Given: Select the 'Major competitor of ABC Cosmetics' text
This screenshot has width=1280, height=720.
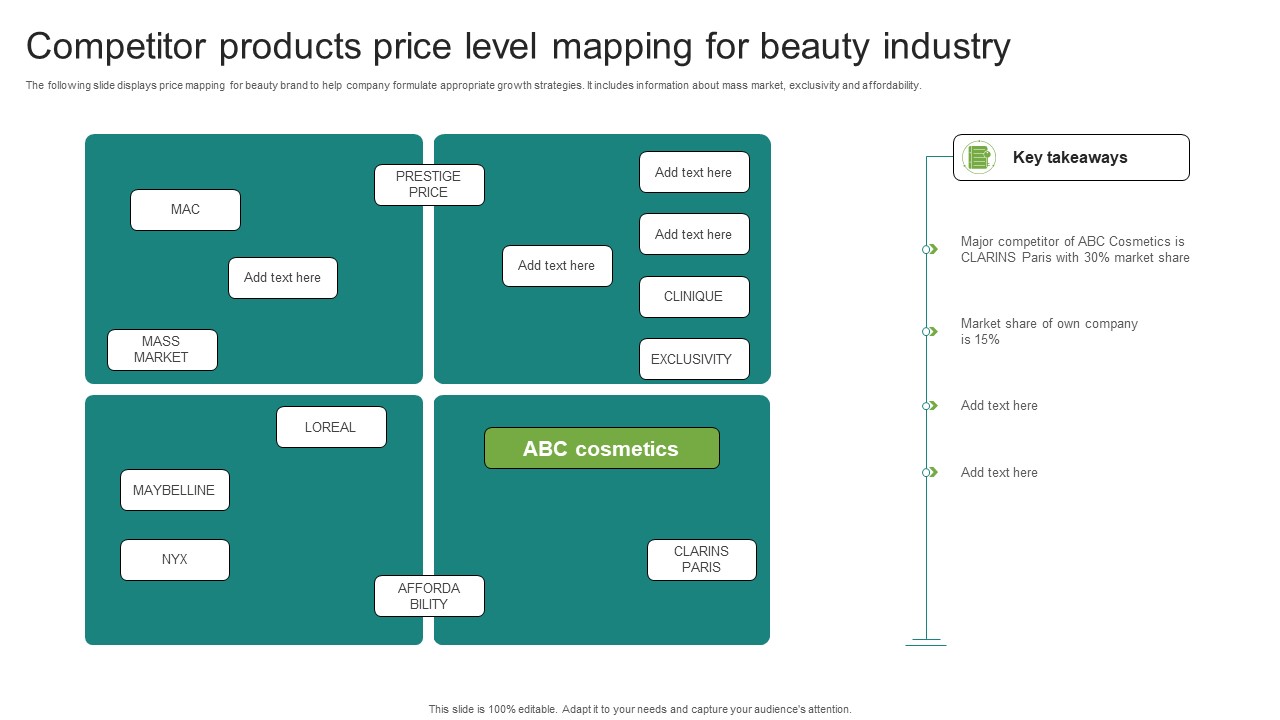Looking at the screenshot, I should (1075, 249).
